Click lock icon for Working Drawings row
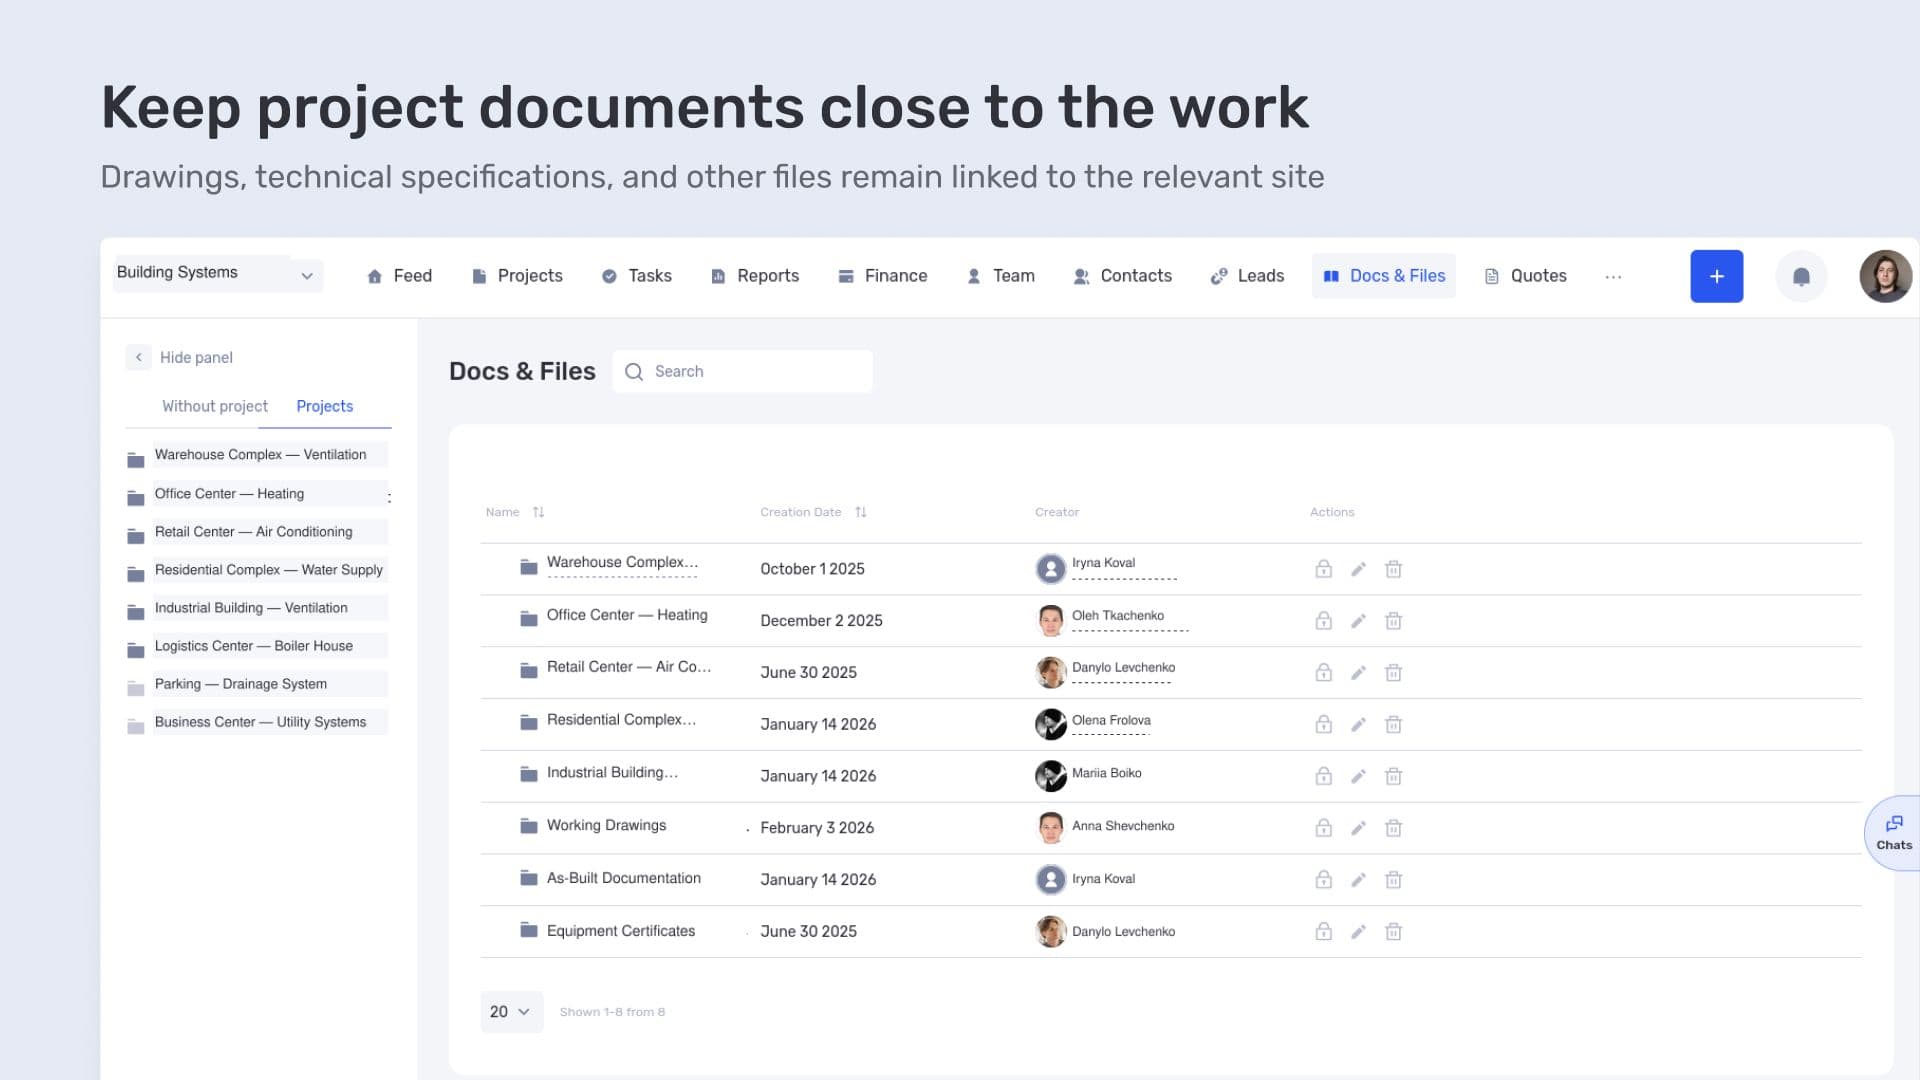This screenshot has width=1920, height=1080. [x=1323, y=828]
